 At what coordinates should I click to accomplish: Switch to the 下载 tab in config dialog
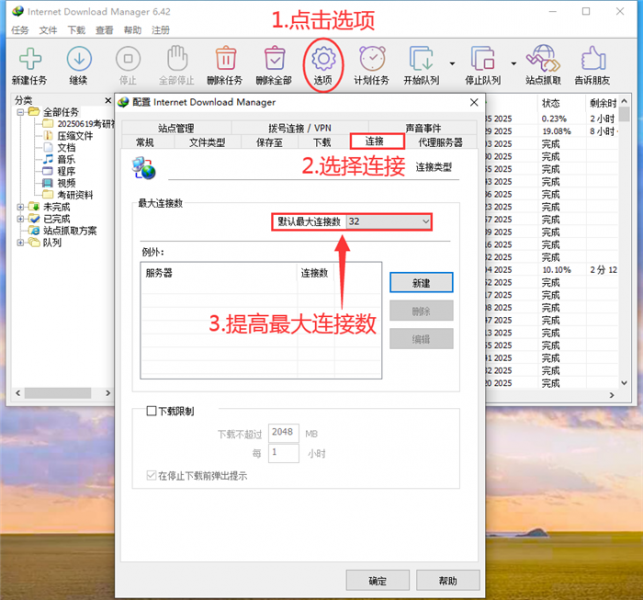pos(322,142)
